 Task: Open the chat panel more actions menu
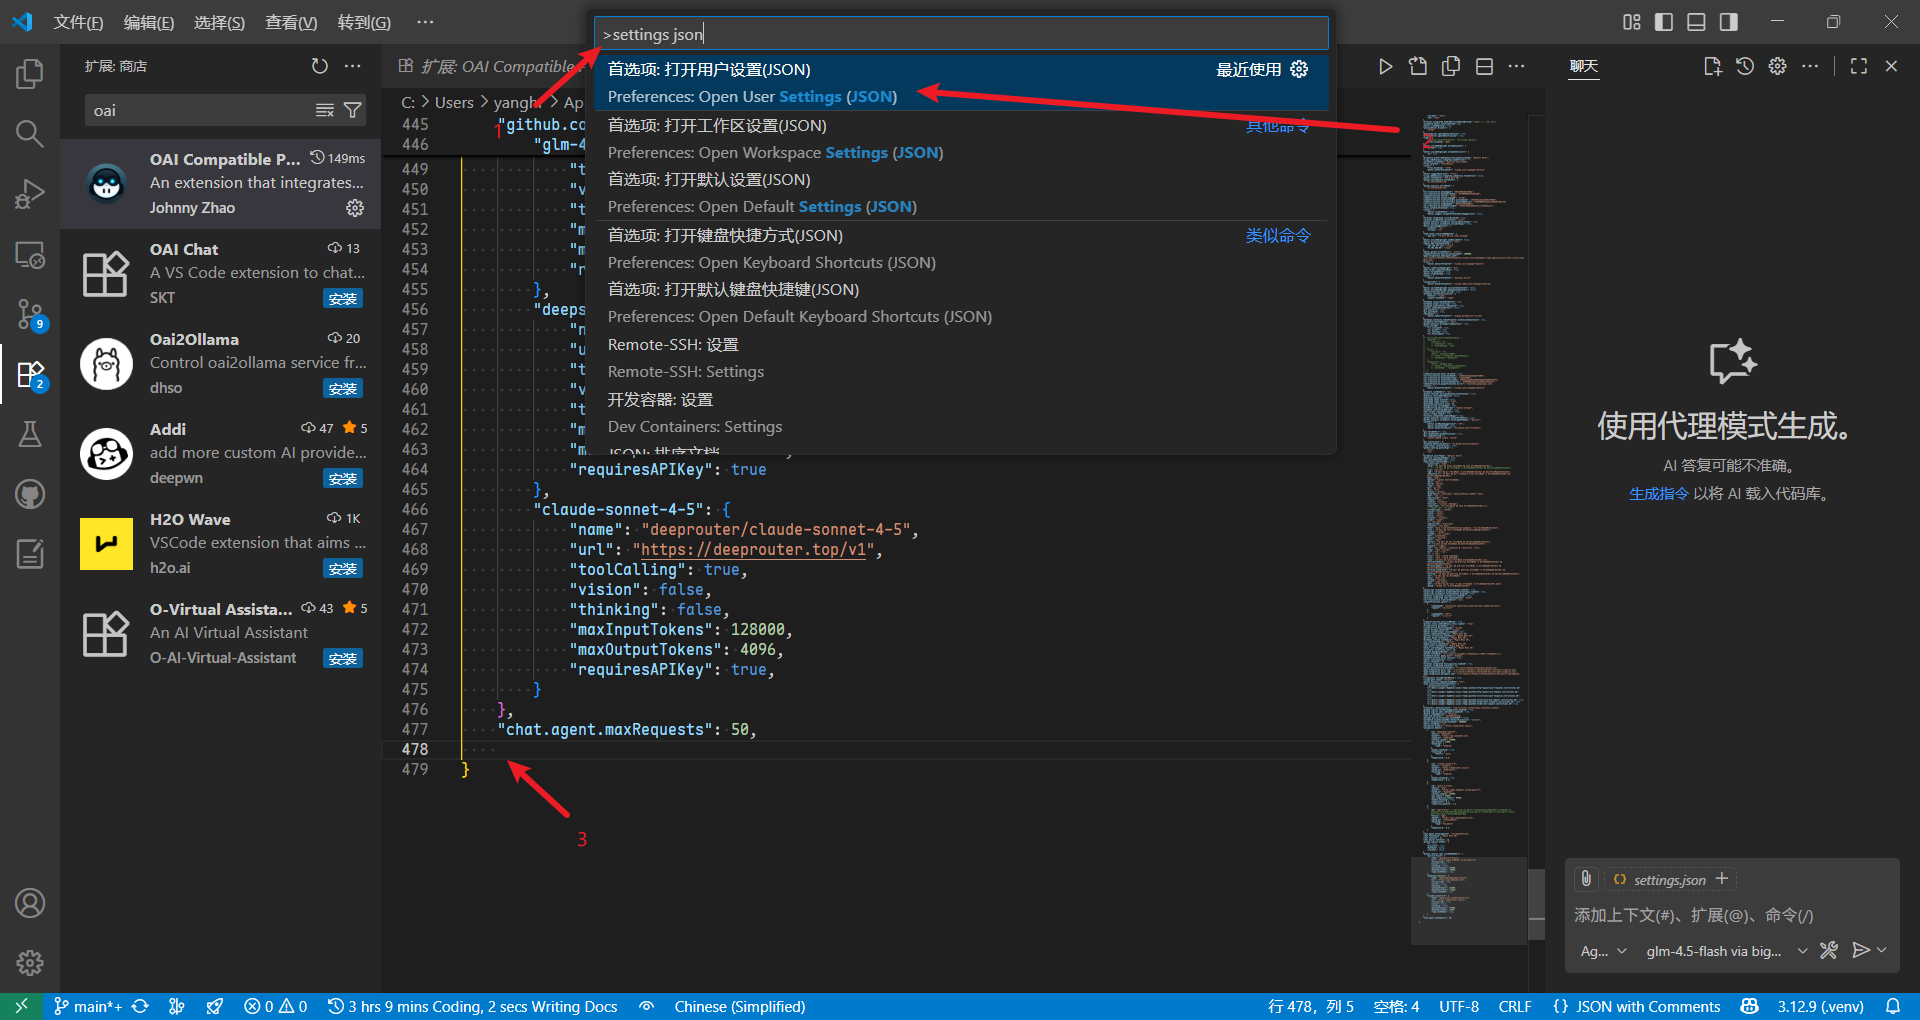(x=1810, y=66)
